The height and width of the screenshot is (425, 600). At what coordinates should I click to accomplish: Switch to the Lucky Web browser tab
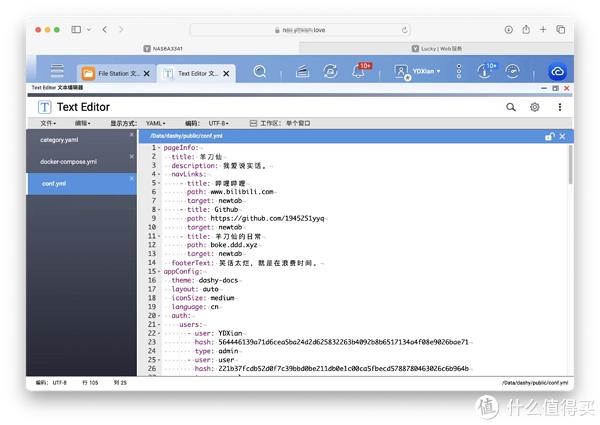point(437,49)
